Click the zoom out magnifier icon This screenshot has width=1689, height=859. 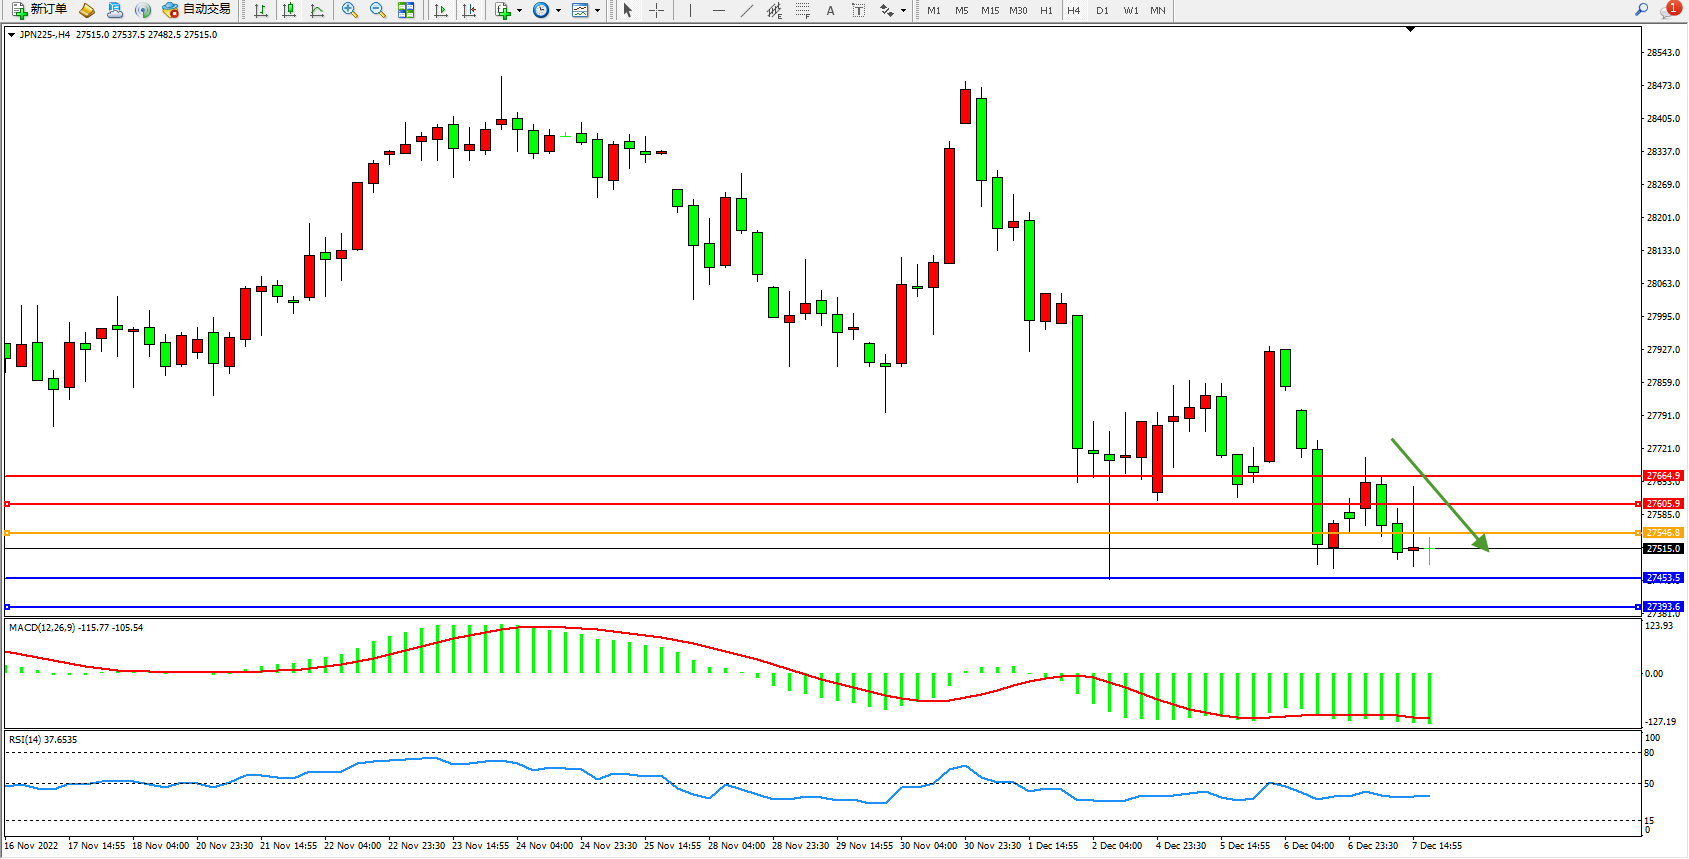(378, 10)
